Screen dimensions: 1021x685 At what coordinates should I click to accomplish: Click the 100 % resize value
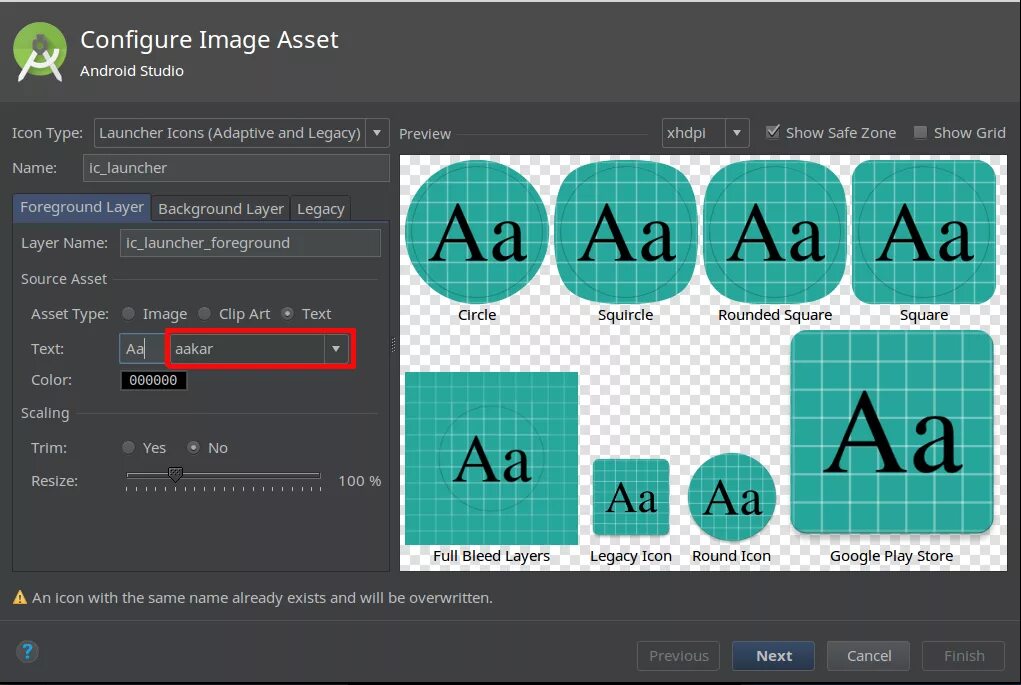tap(359, 481)
